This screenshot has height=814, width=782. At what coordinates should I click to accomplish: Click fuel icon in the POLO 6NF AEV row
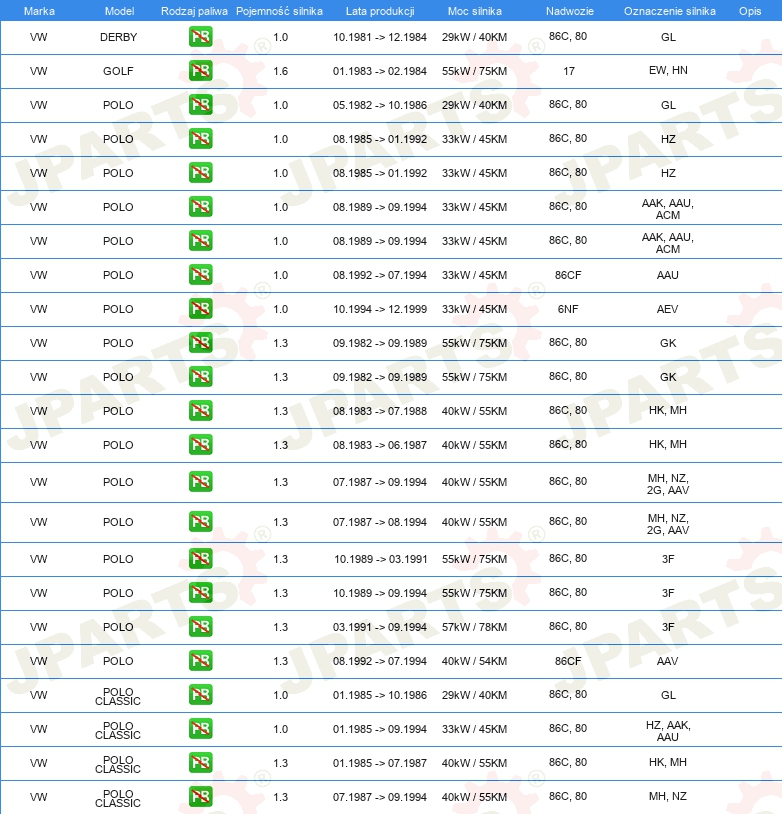(x=200, y=309)
